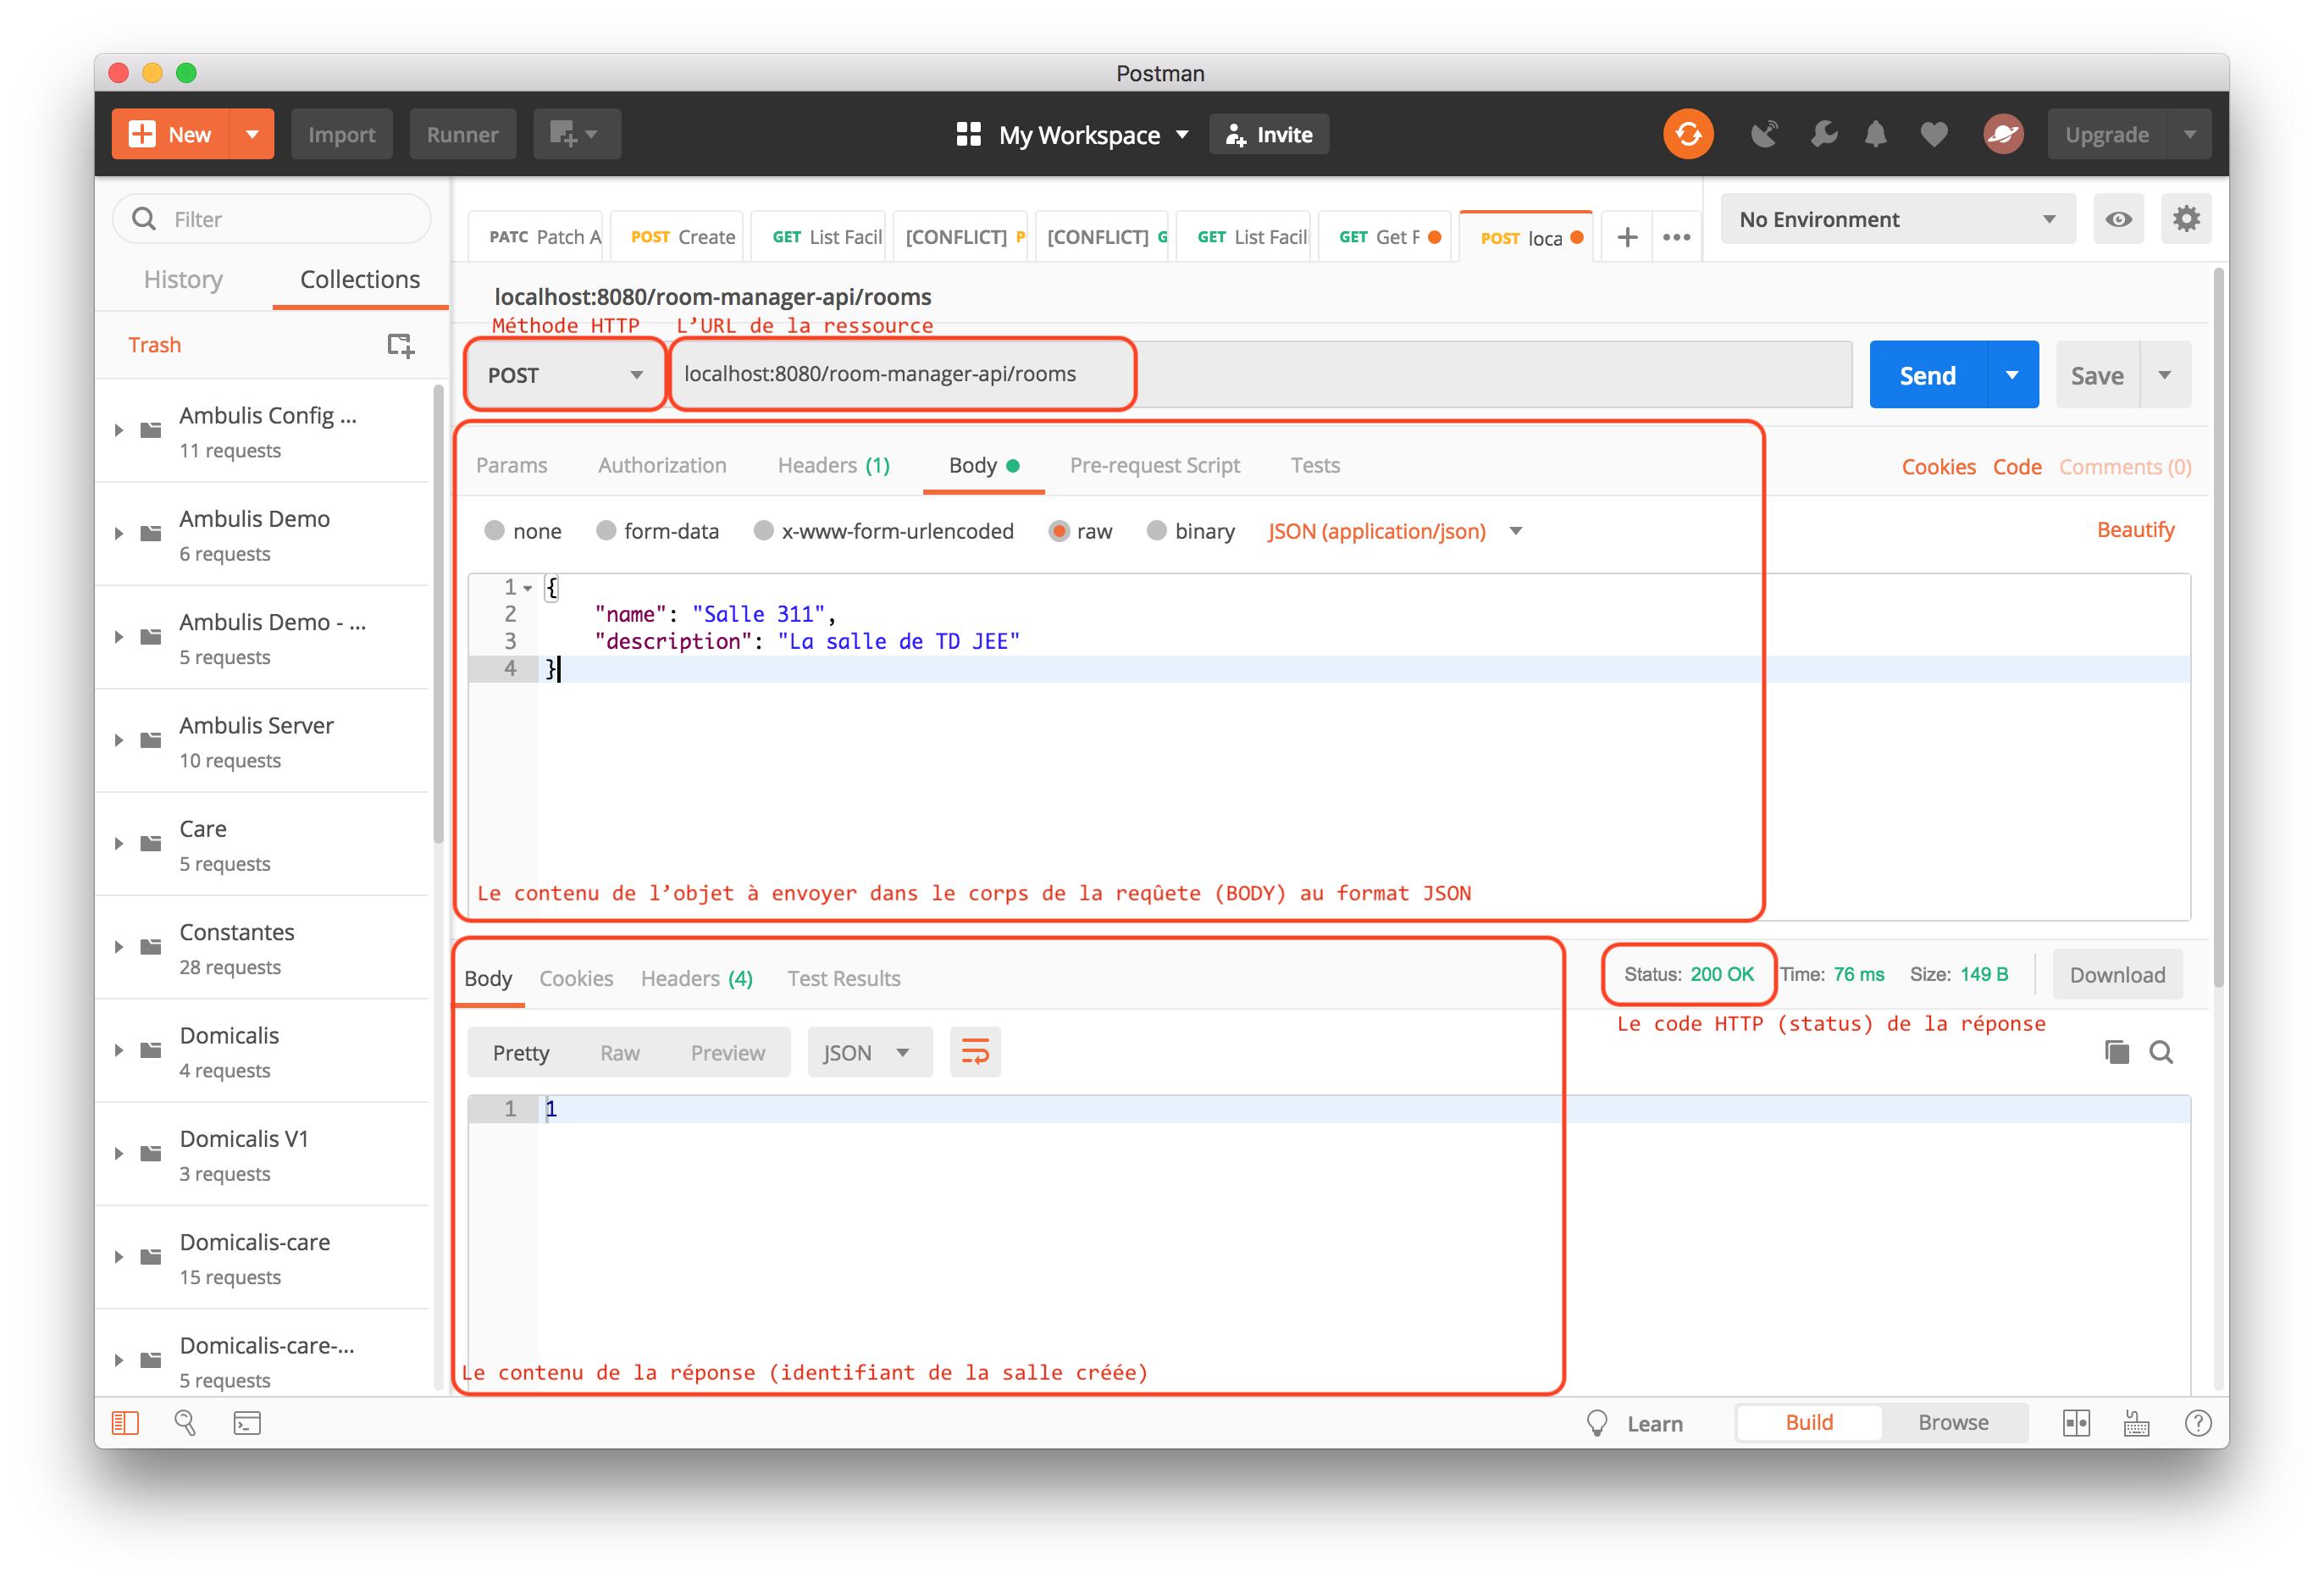Open the settings wrench icon
The image size is (2324, 1584).
pos(1824,134)
